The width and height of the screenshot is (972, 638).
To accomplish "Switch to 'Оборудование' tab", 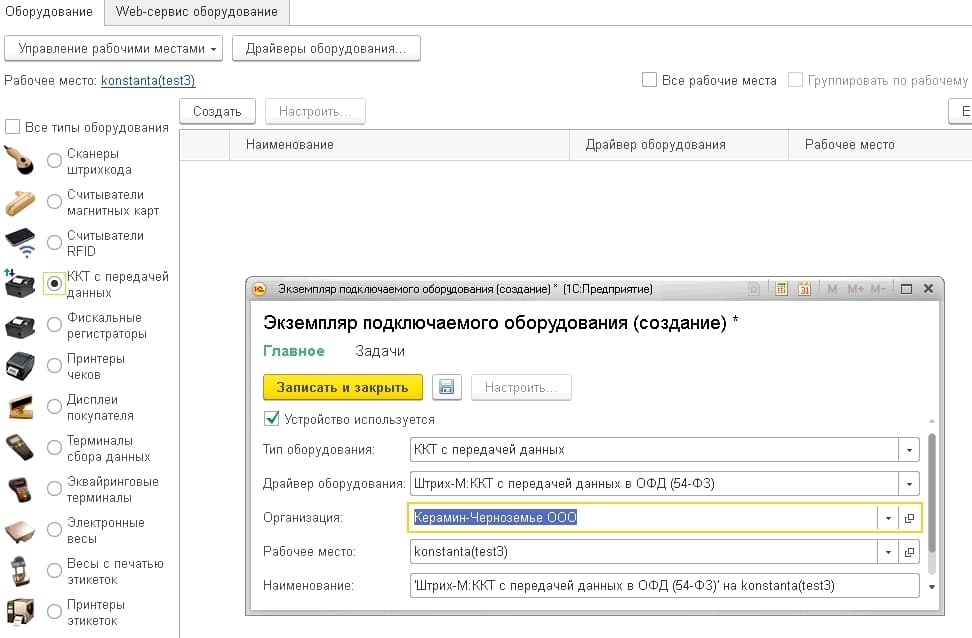I will (49, 12).
